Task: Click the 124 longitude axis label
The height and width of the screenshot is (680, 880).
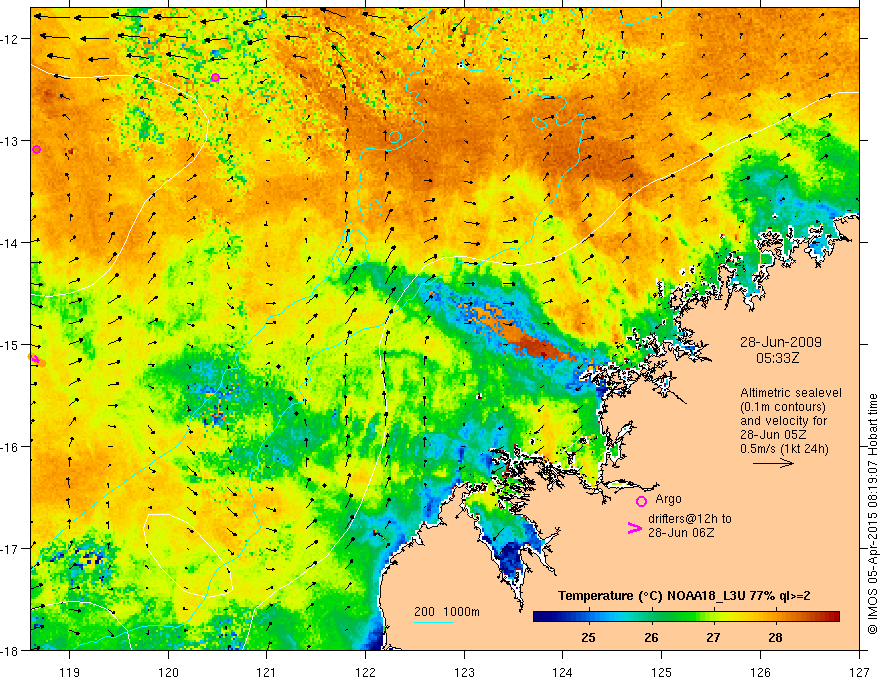Action: coord(563,672)
